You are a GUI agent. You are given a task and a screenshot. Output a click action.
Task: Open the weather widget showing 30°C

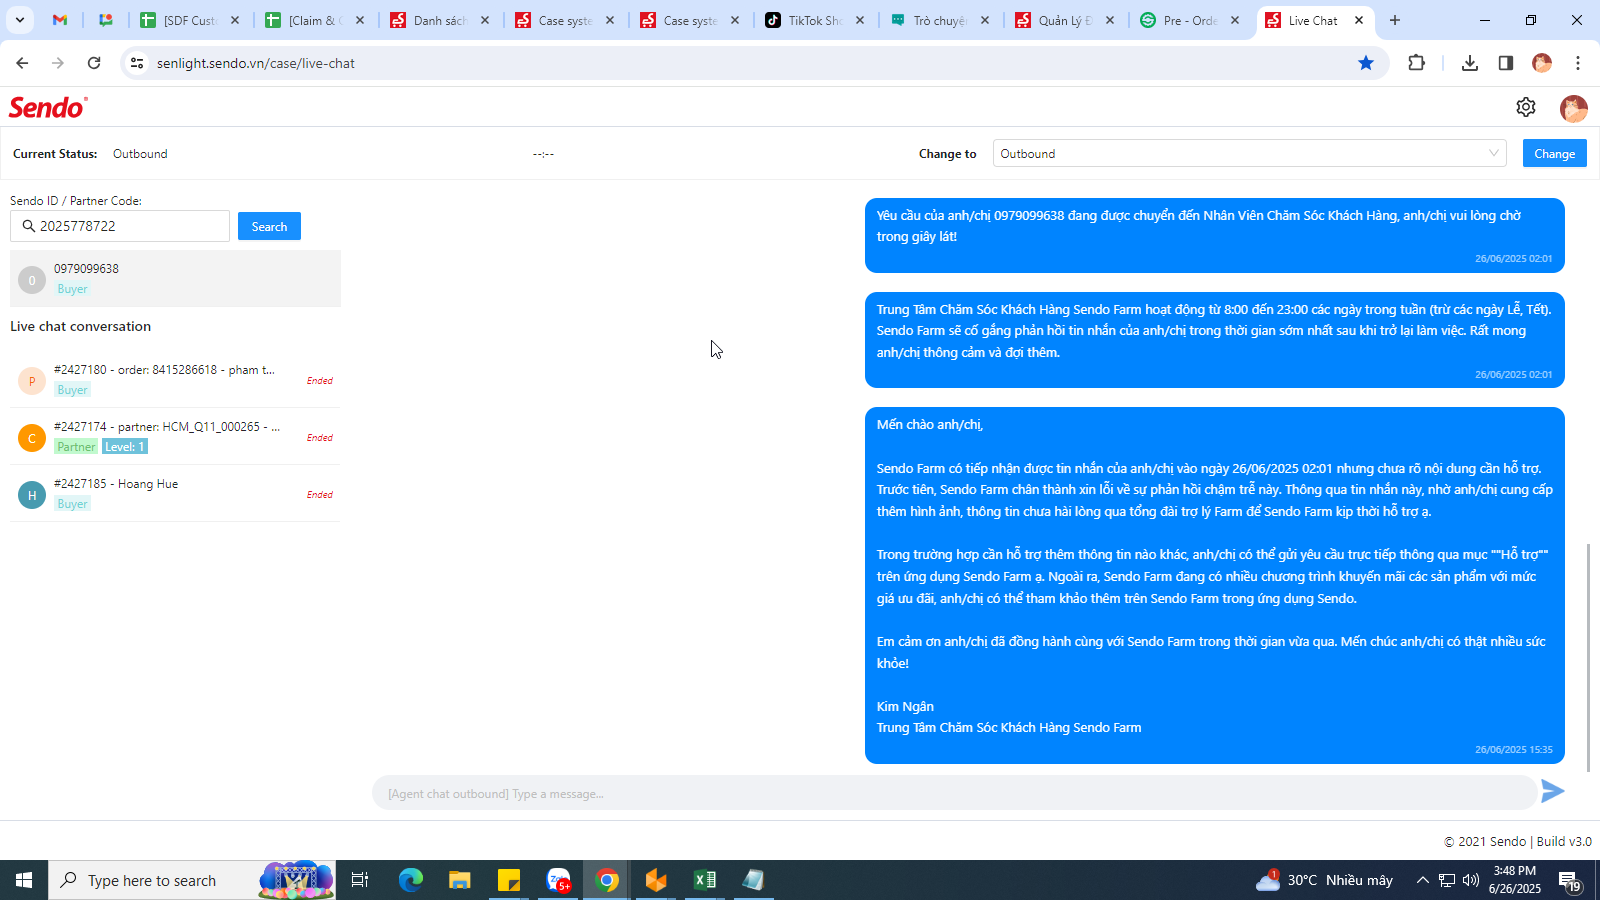[1324, 880]
